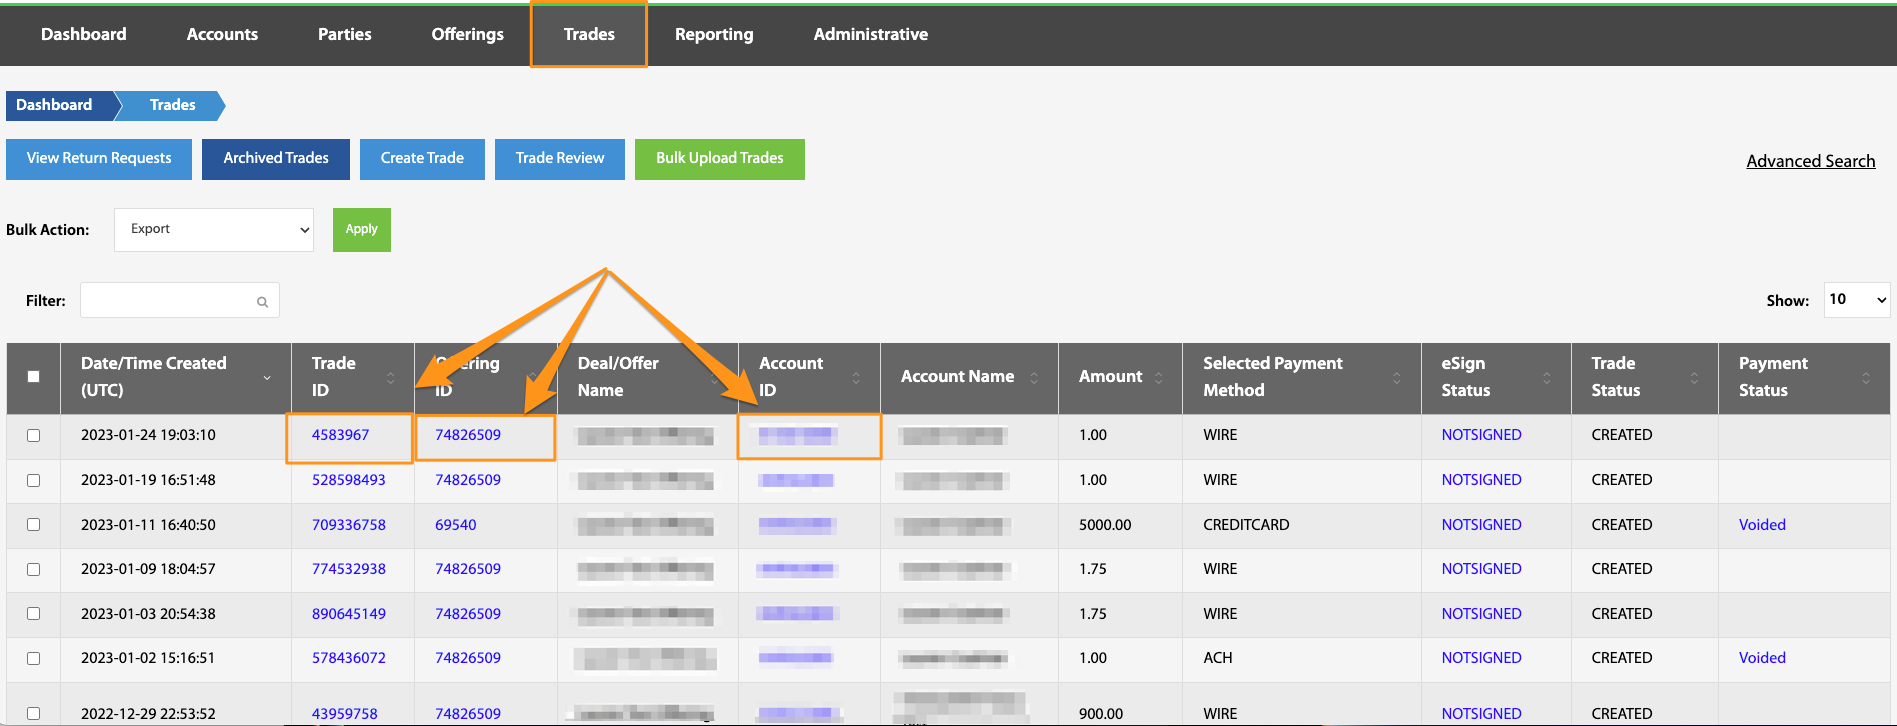Open the Parties menu item

click(x=345, y=34)
